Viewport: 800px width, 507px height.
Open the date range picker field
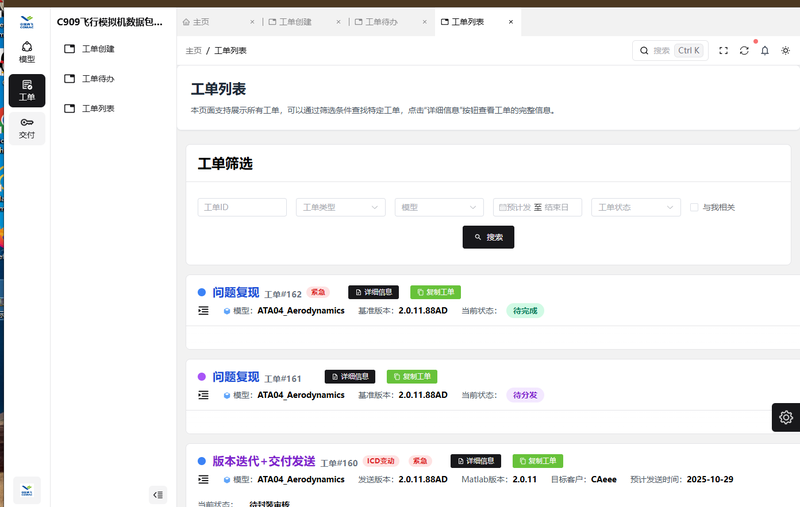[x=537, y=207]
